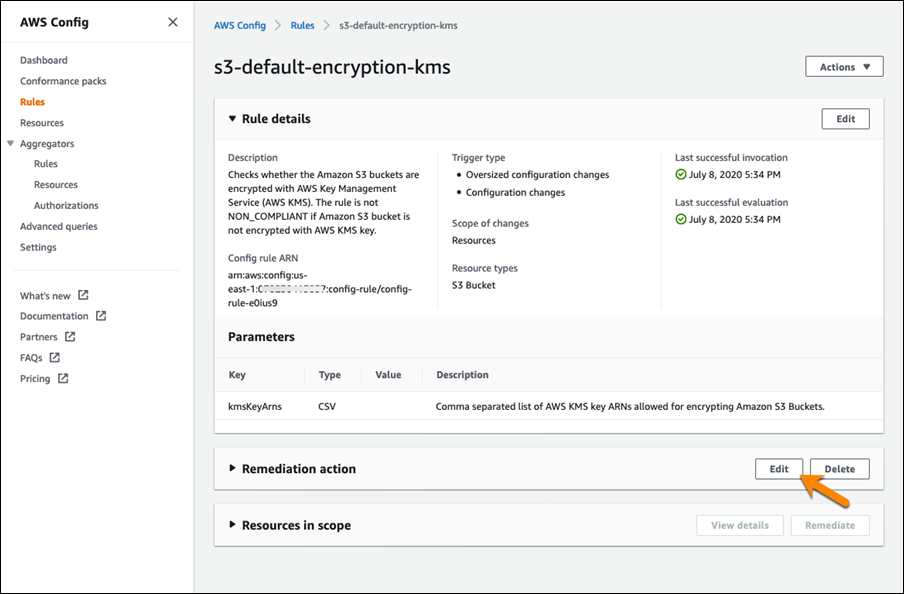Click external link icon beside Pricing
Viewport: 904px width, 594px height.
(x=63, y=379)
